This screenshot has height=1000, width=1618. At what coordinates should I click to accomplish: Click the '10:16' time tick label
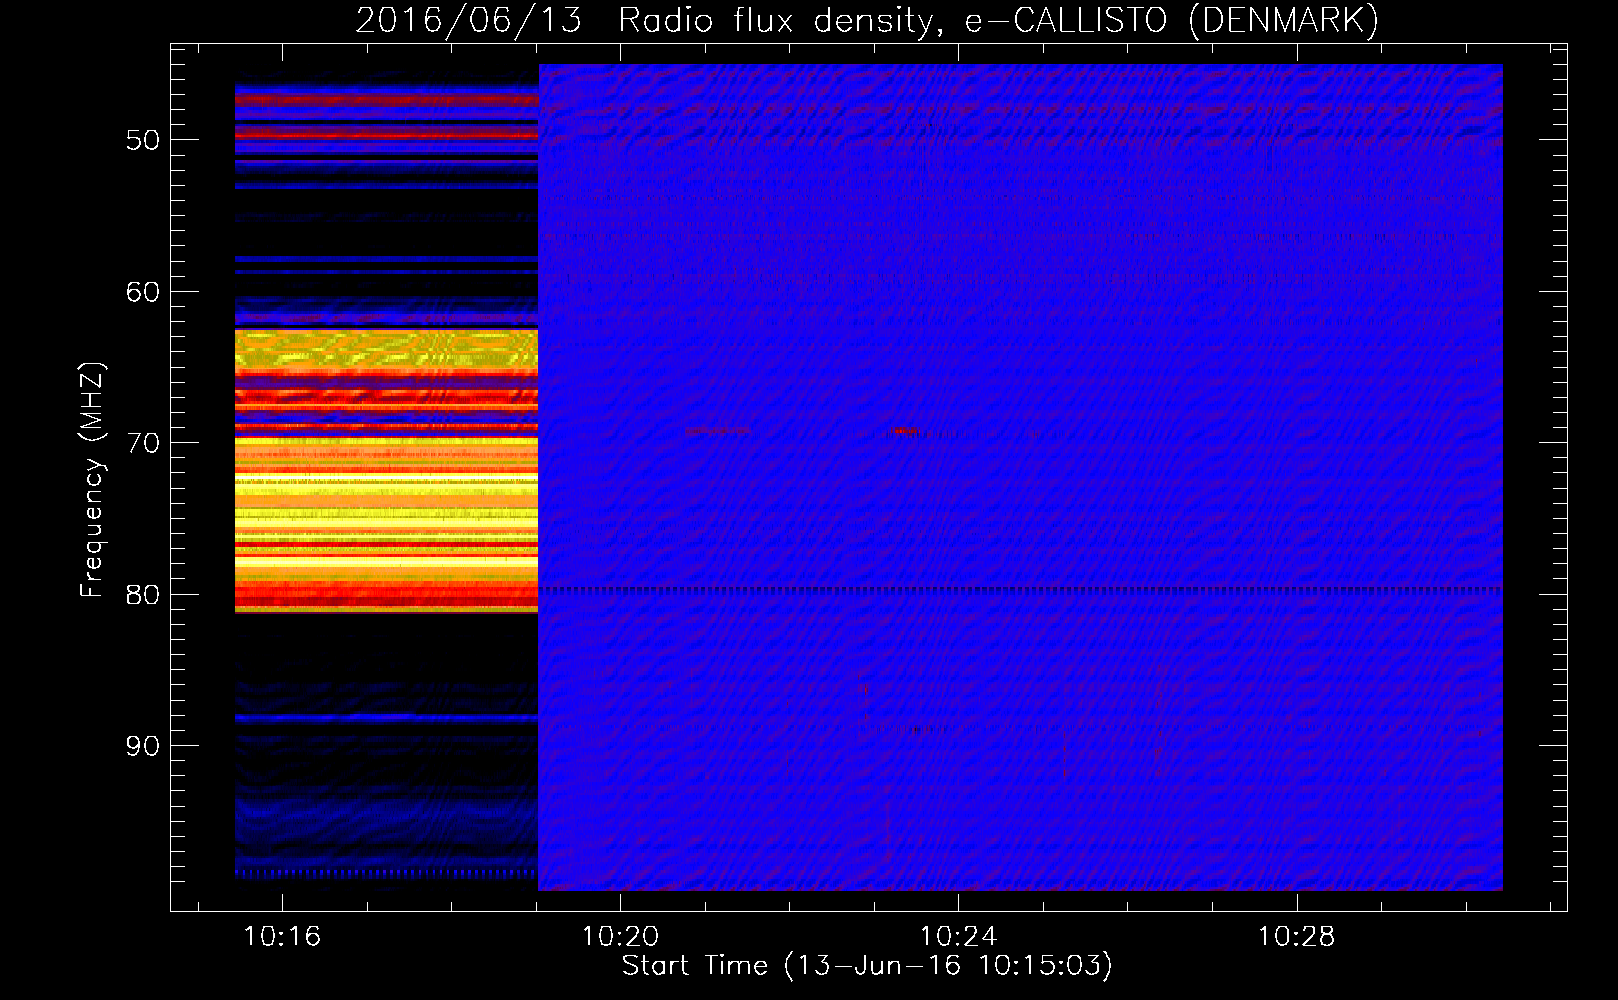[x=282, y=937]
